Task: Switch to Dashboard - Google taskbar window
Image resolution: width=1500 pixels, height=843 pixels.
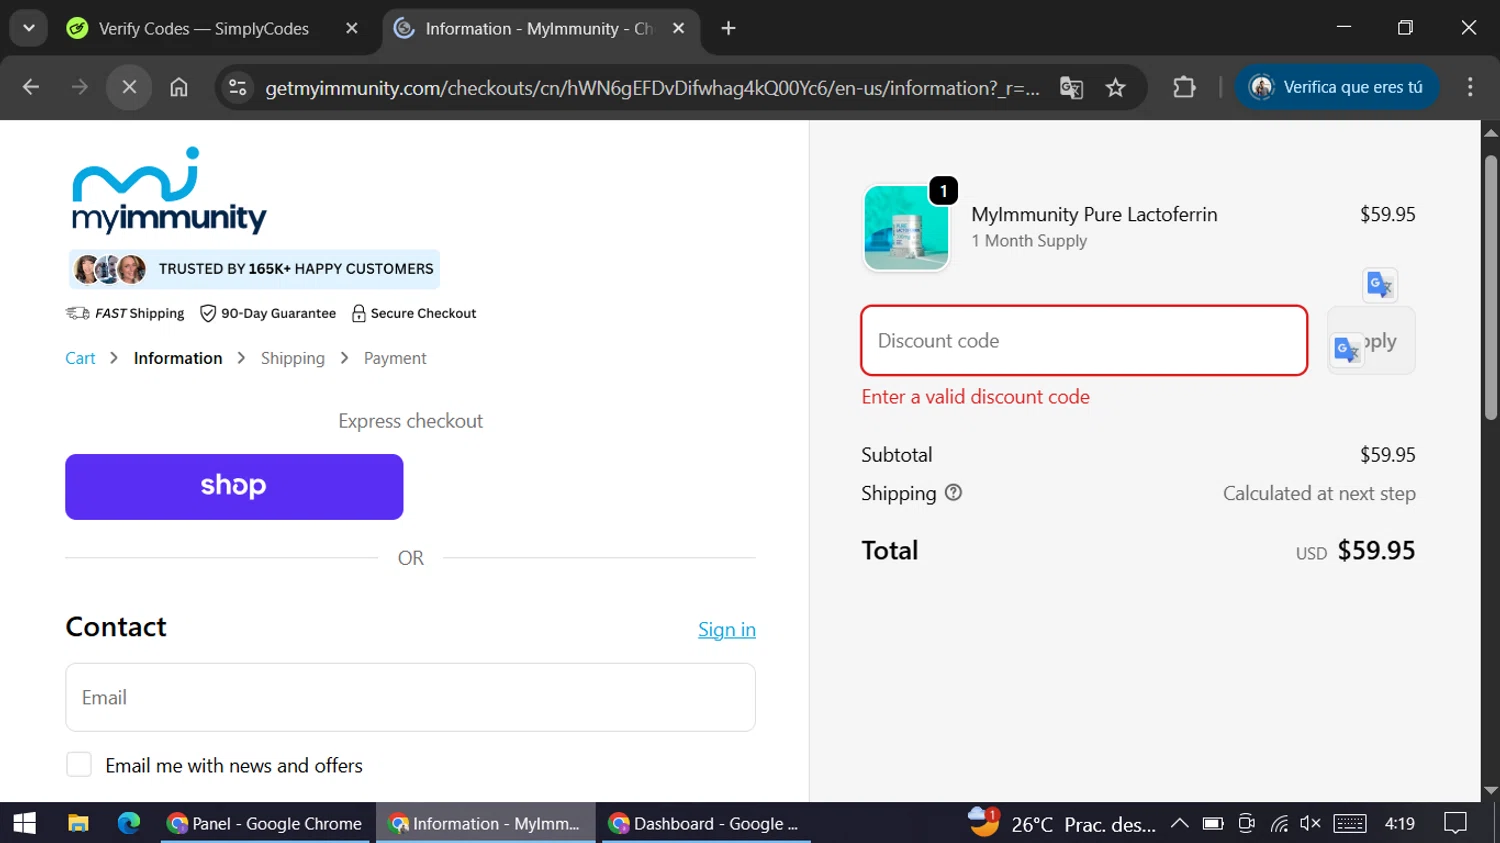Action: point(706,823)
